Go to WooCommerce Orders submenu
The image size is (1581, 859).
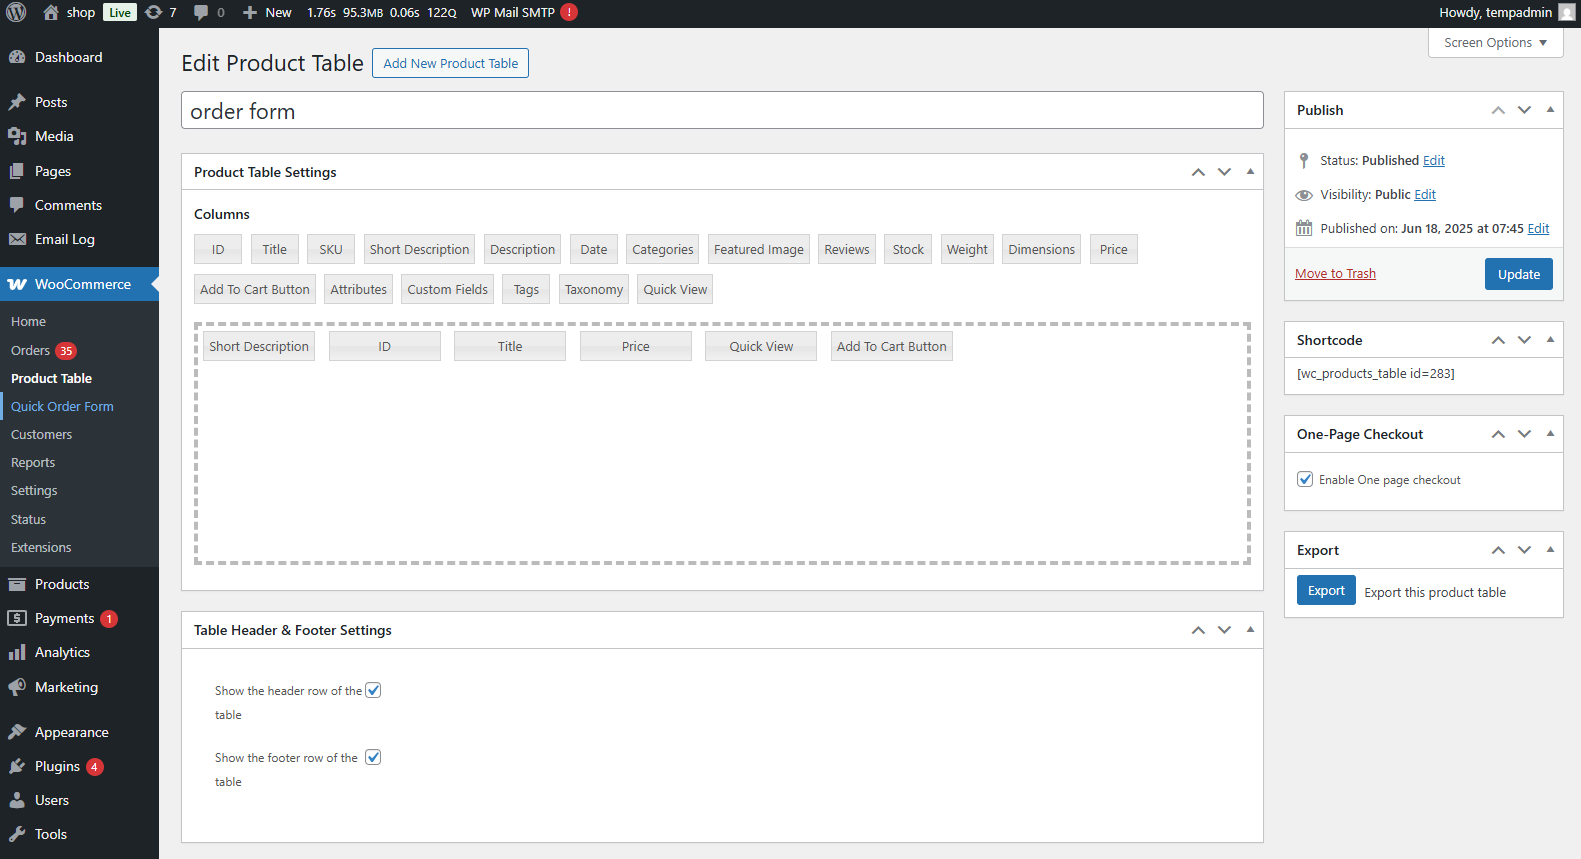(x=30, y=350)
